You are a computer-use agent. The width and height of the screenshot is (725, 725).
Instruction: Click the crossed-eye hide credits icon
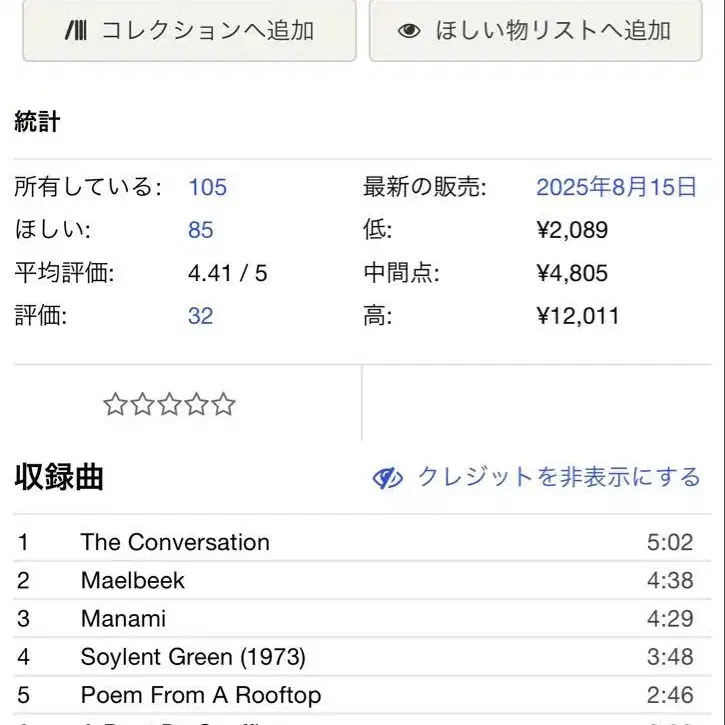click(x=388, y=478)
